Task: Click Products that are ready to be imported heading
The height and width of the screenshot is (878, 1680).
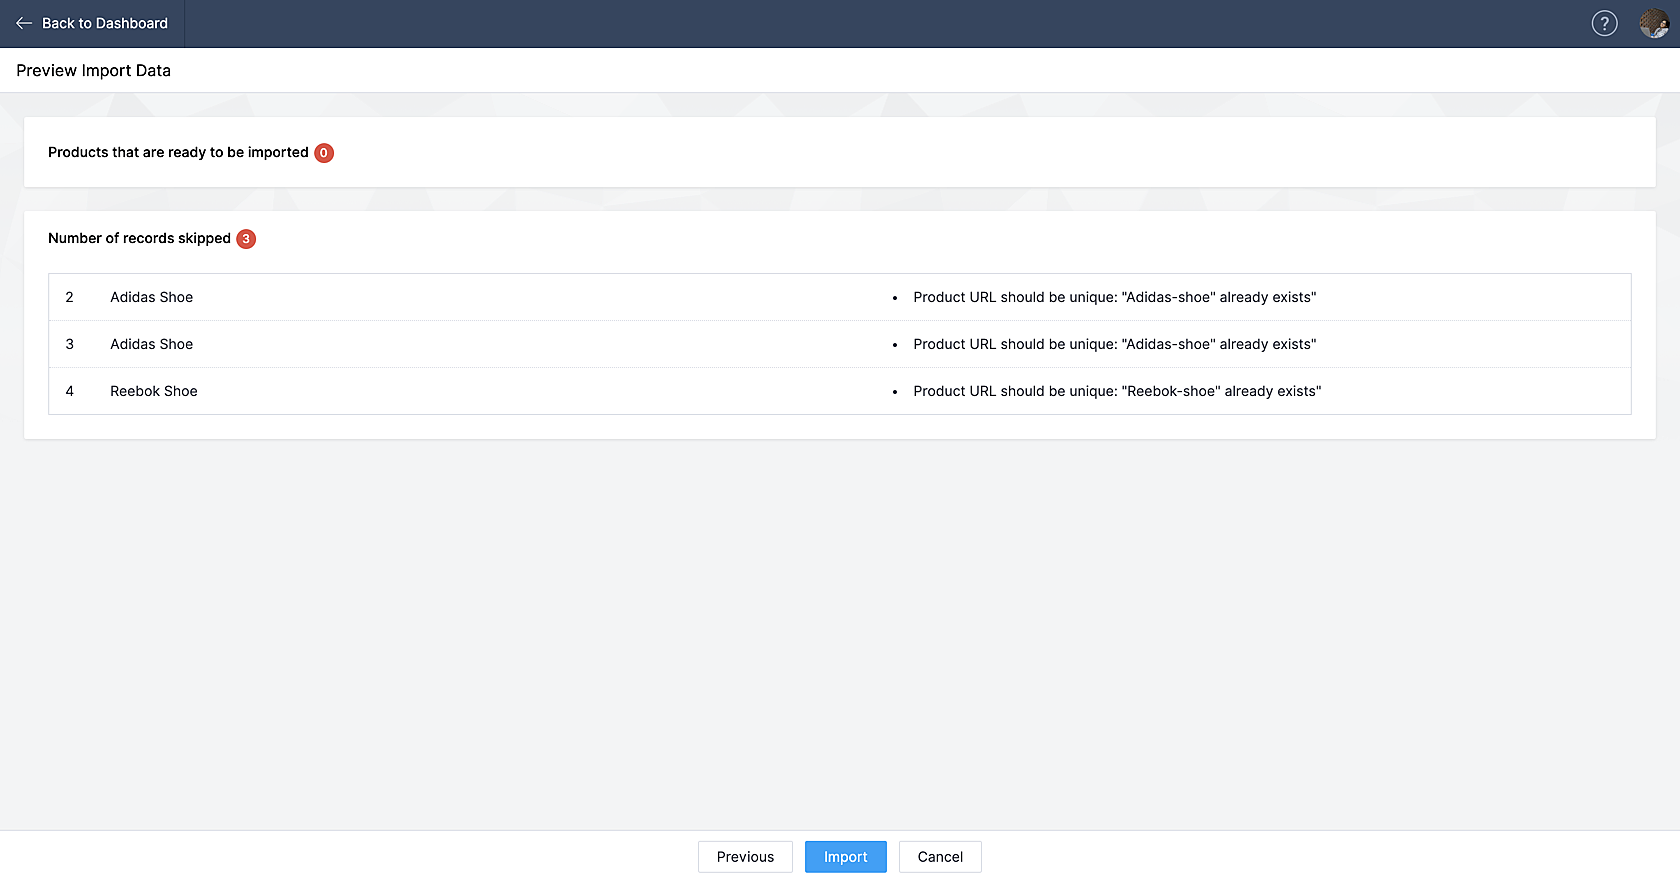Action: click(x=178, y=152)
